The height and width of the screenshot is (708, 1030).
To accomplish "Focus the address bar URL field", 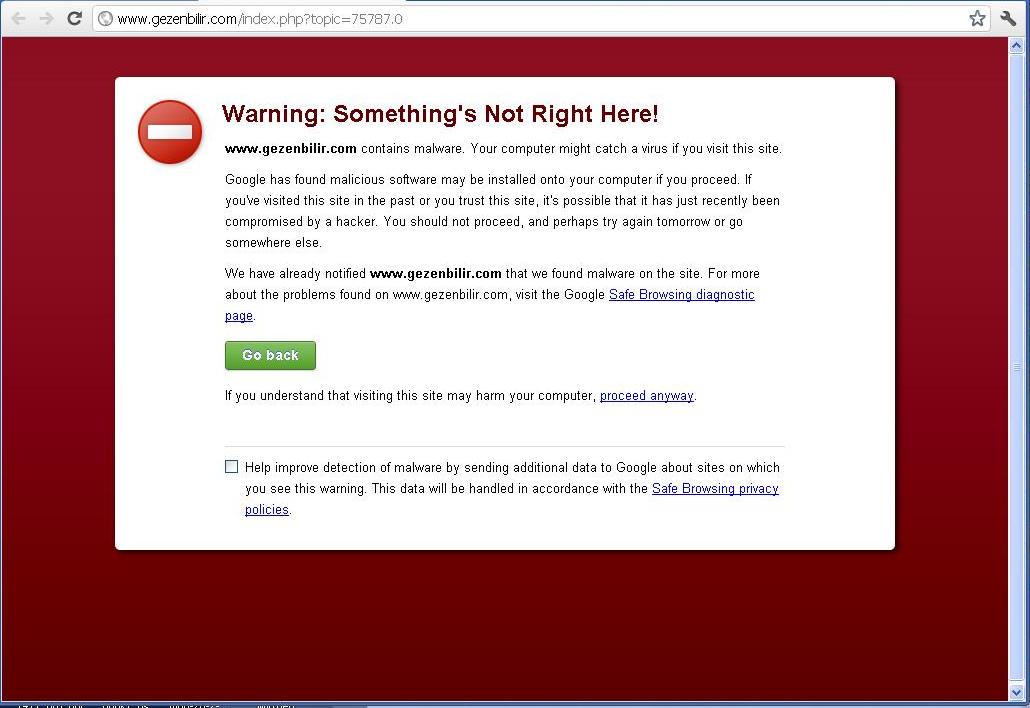I will pyautogui.click(x=500, y=18).
